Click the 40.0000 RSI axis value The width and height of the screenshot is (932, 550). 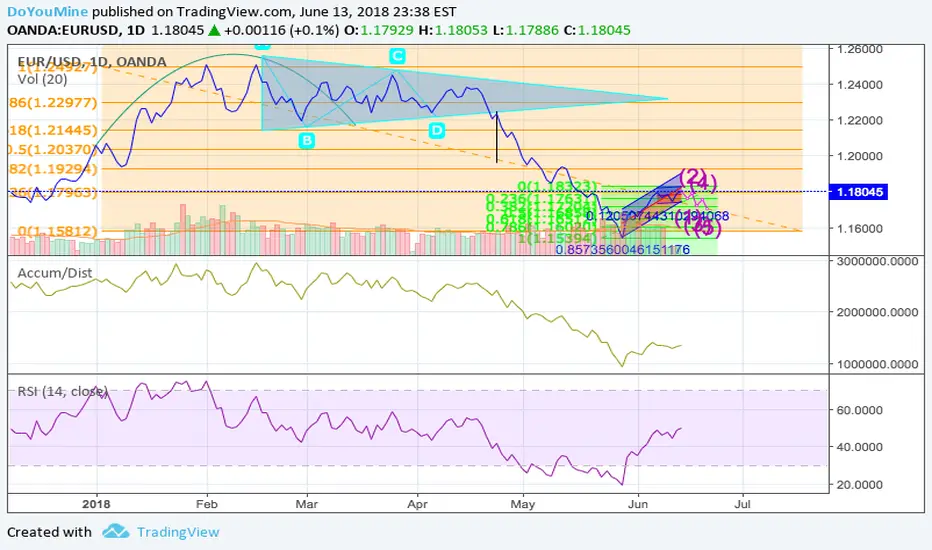[x=859, y=447]
